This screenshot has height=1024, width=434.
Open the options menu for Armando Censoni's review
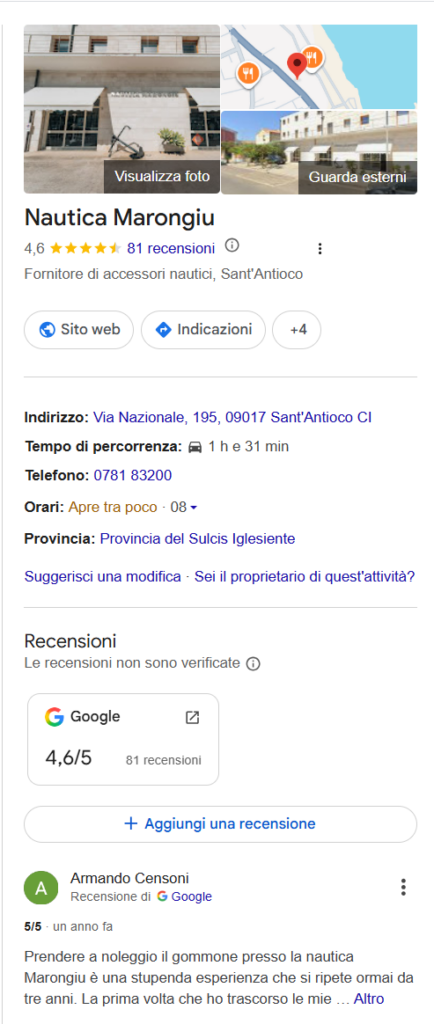[403, 887]
